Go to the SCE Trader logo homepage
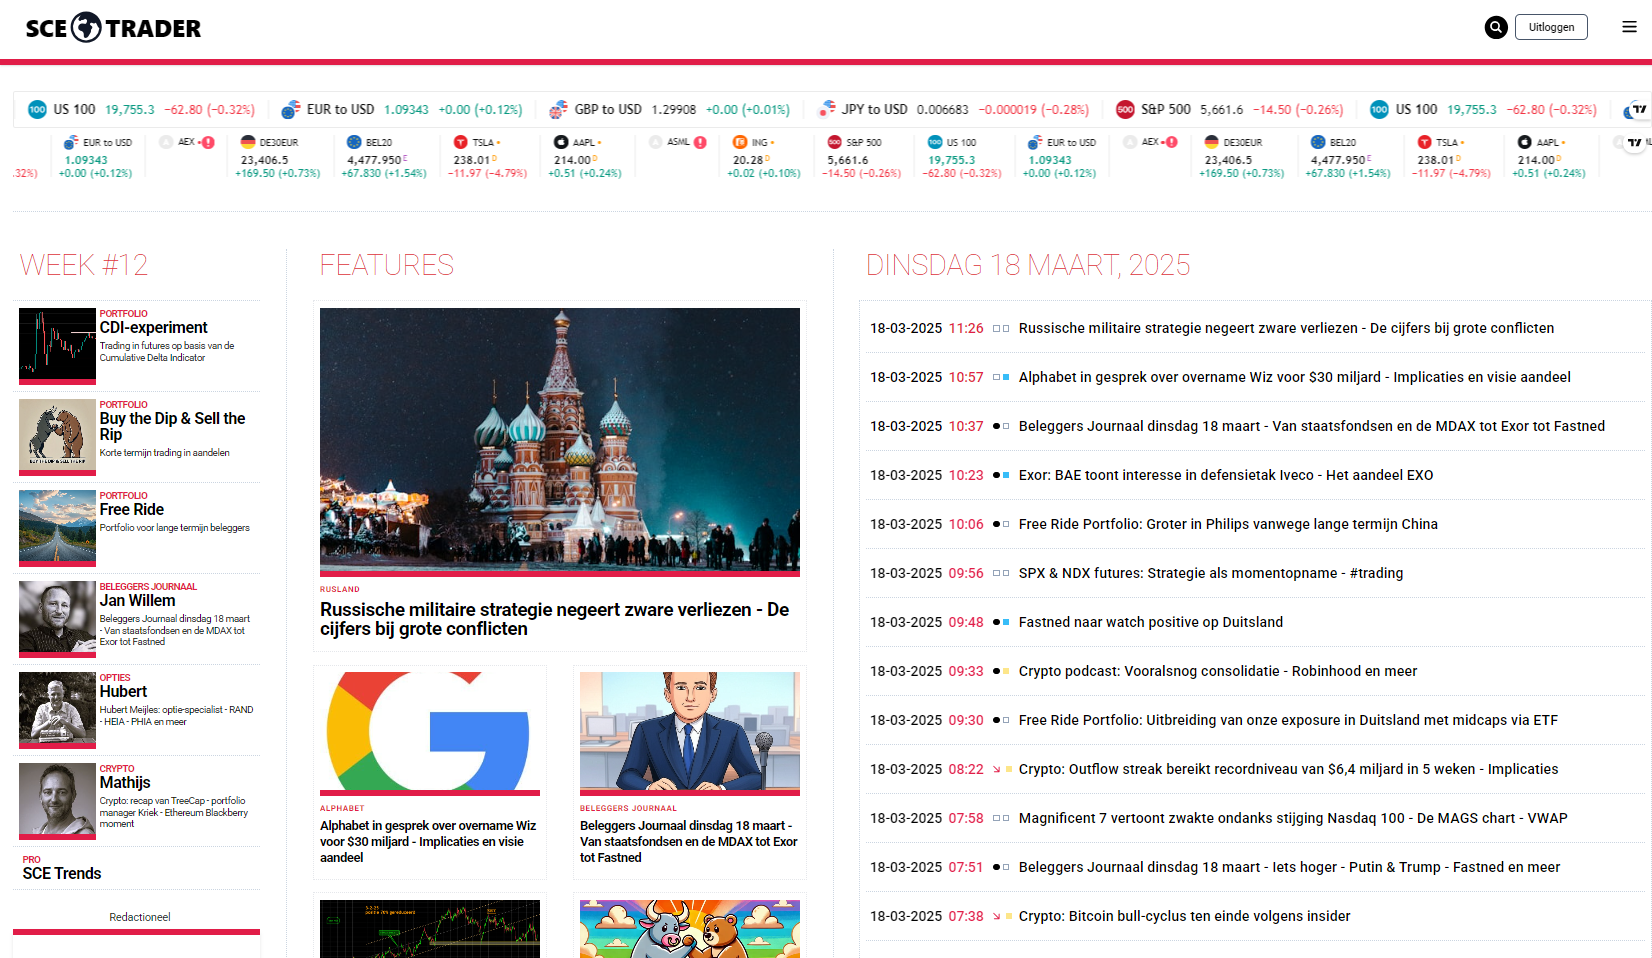Screen dimensions: 1652x958 click(113, 28)
